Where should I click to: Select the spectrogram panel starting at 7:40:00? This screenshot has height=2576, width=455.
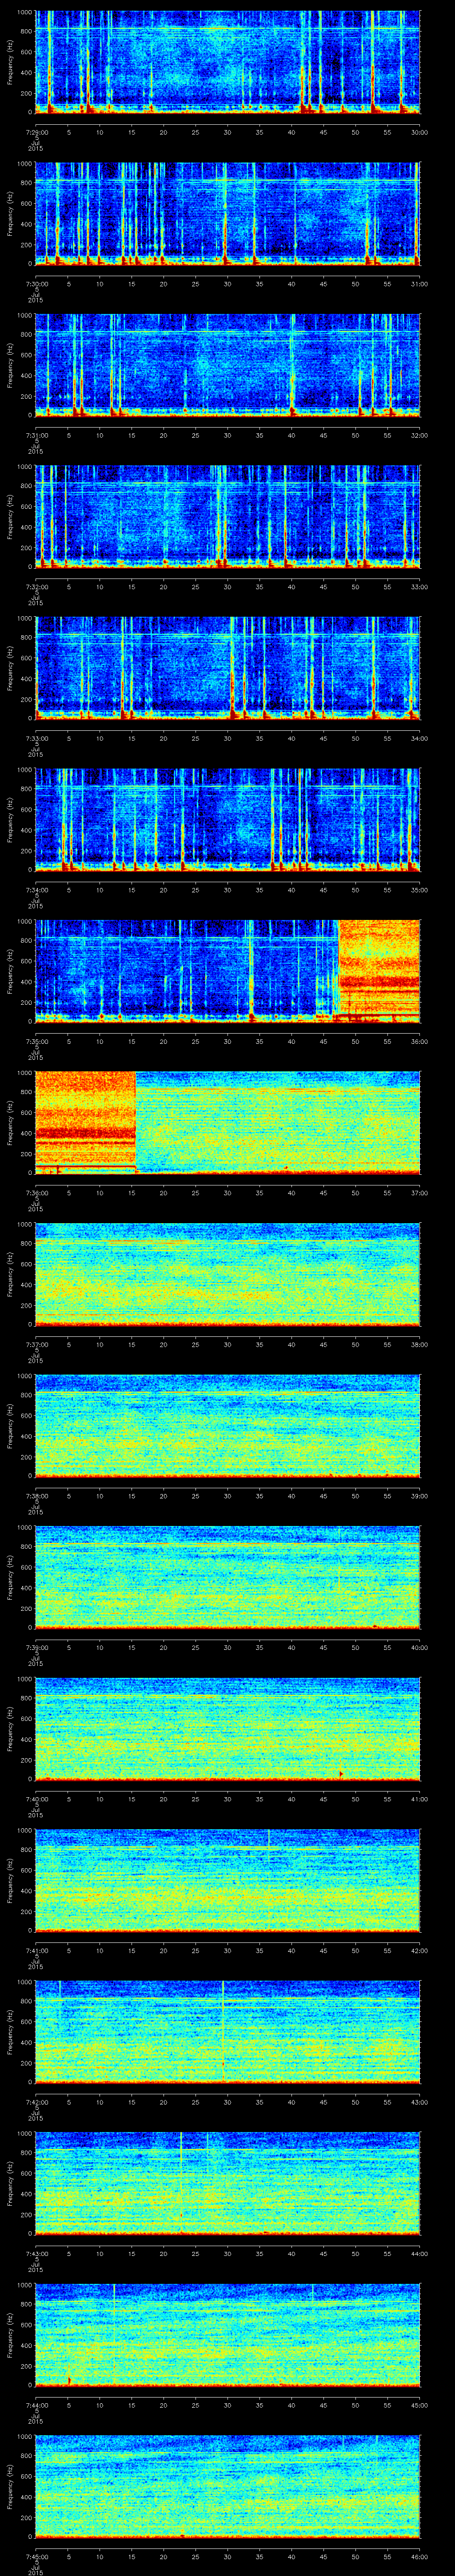point(228,1728)
